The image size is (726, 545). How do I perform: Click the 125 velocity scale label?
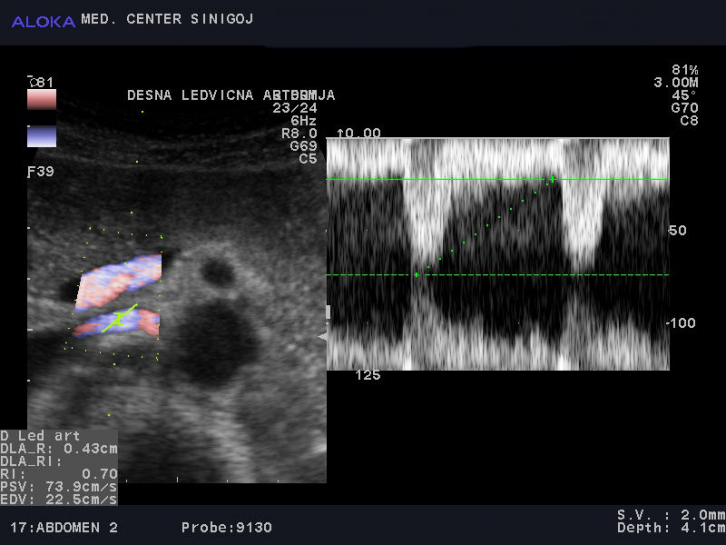[368, 375]
